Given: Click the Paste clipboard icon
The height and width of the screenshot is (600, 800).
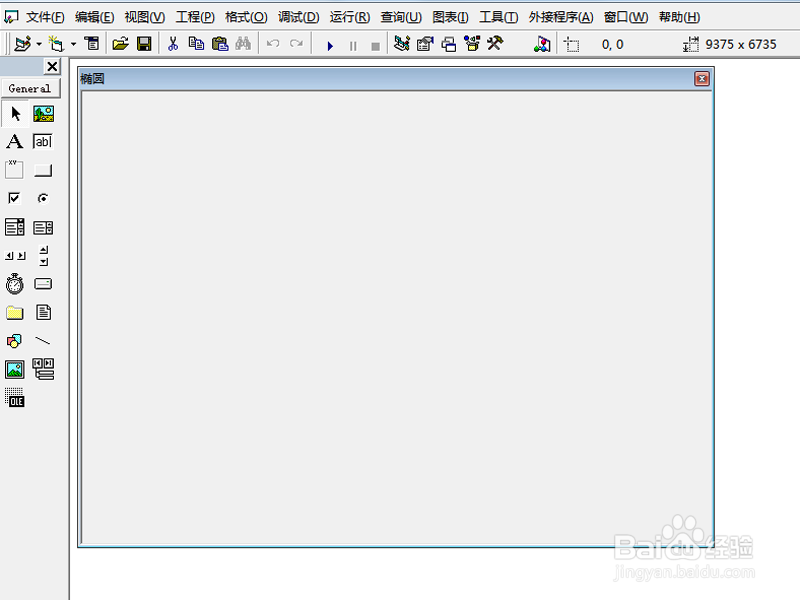Looking at the screenshot, I should 220,44.
